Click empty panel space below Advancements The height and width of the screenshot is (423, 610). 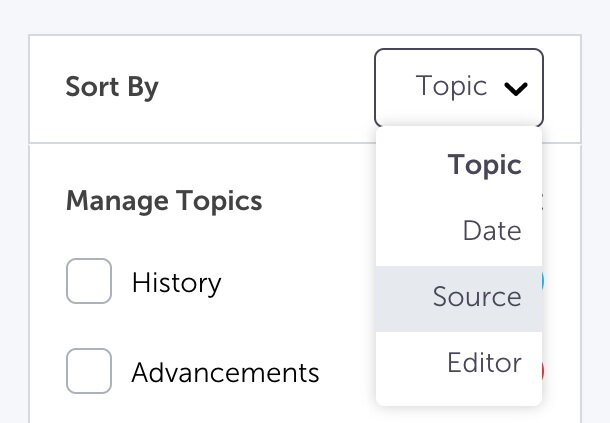[x=200, y=410]
